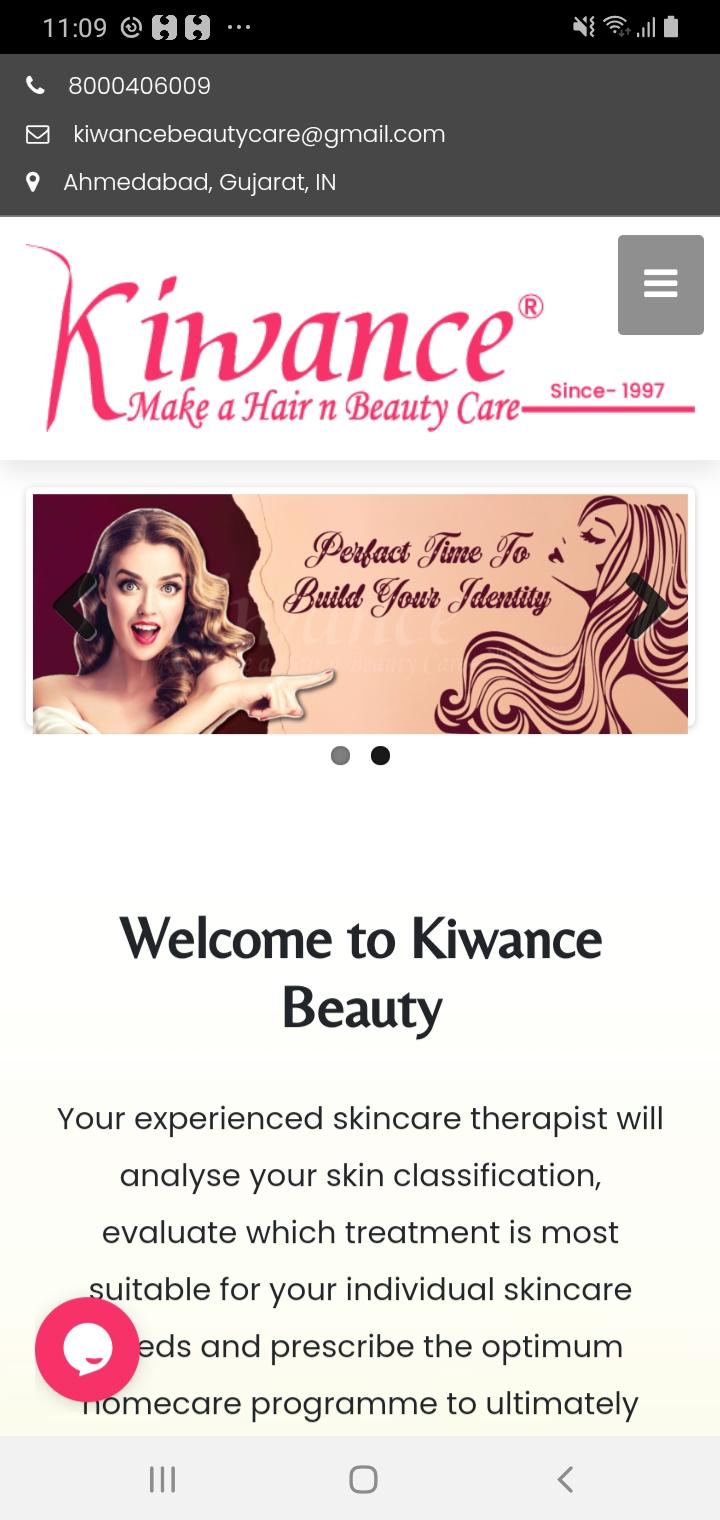720x1520 pixels.
Task: Open the hamburger navigation menu
Action: (x=660, y=285)
